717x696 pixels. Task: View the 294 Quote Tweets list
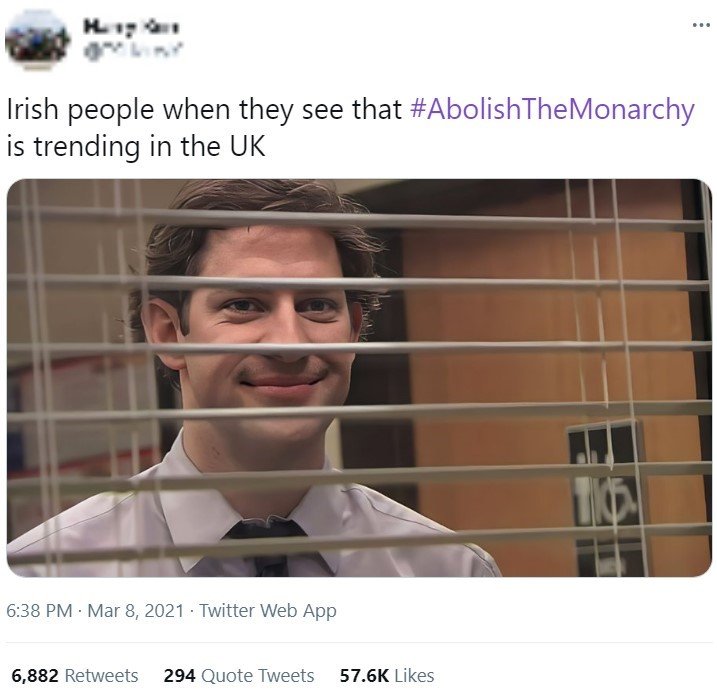click(x=239, y=675)
